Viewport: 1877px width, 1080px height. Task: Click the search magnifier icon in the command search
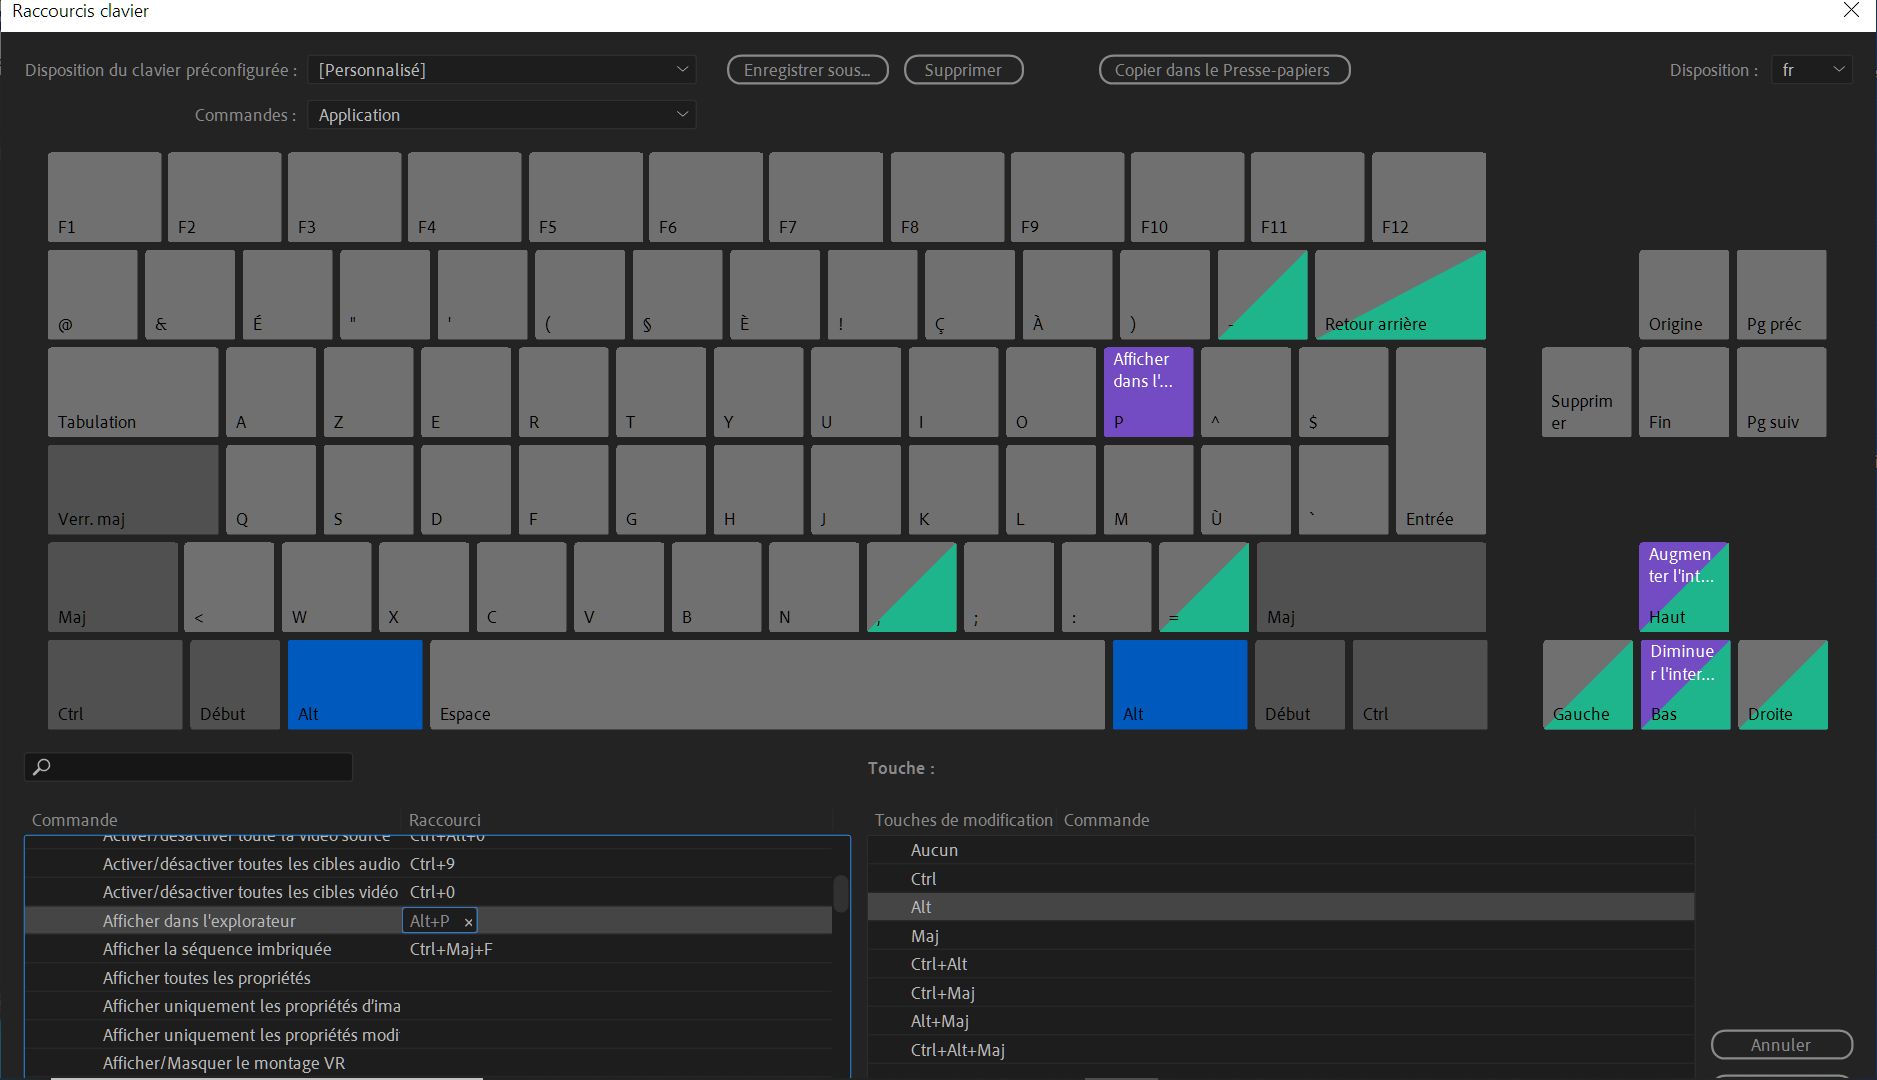[x=42, y=767]
